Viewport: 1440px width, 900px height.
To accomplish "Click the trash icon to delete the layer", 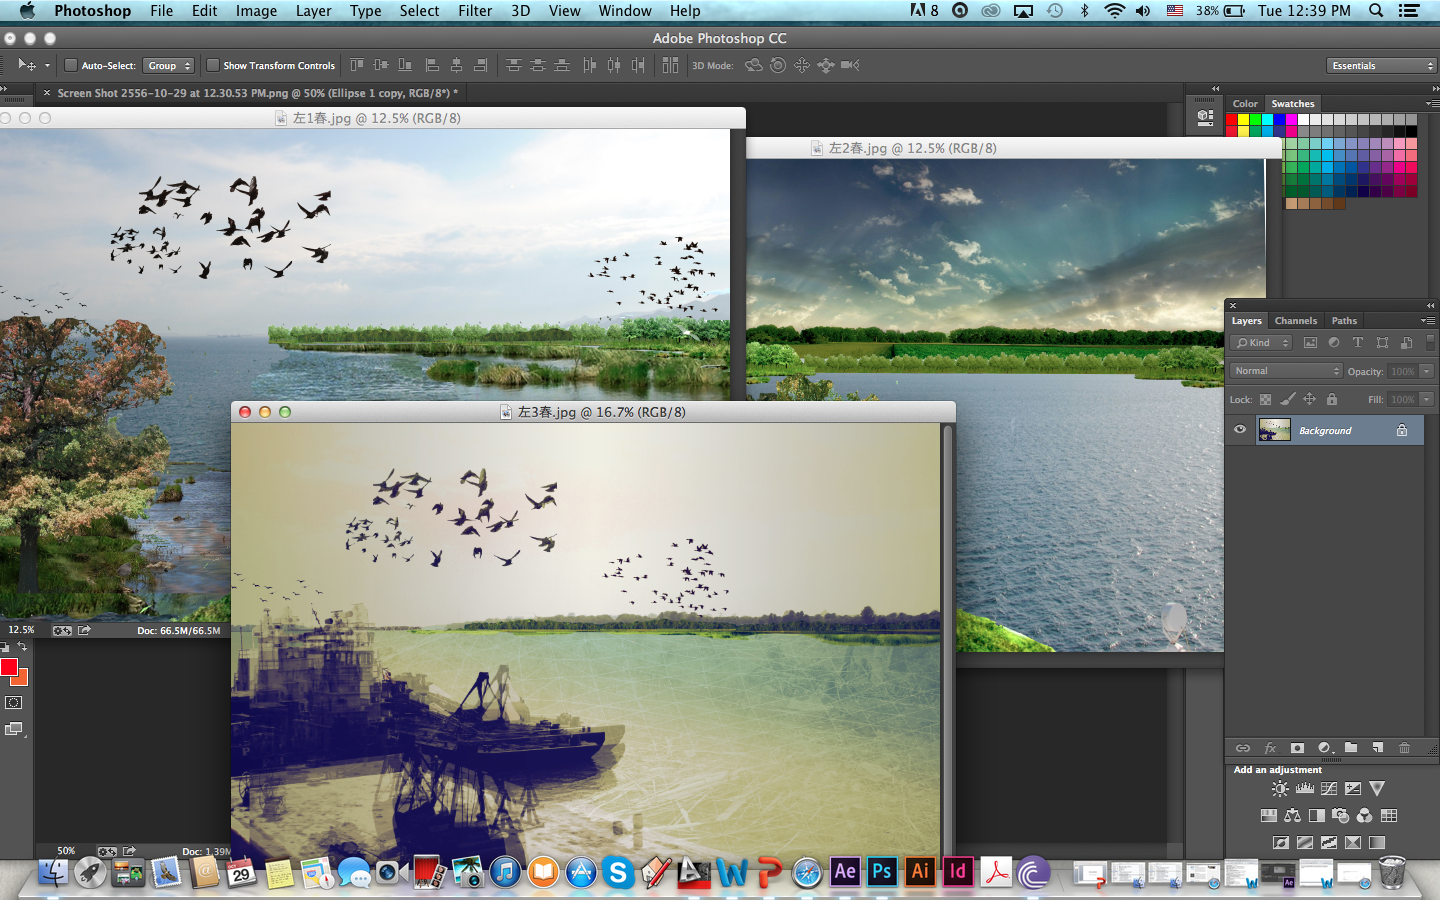I will [x=1404, y=748].
